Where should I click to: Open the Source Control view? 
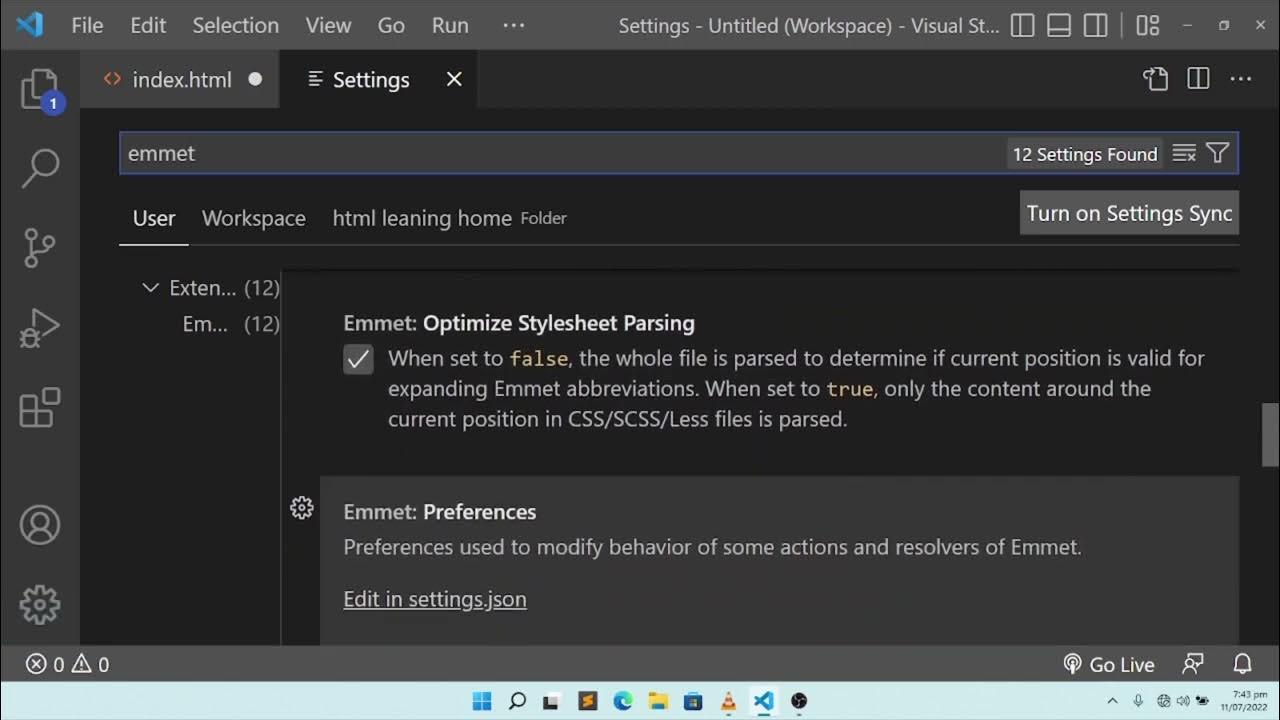40,248
